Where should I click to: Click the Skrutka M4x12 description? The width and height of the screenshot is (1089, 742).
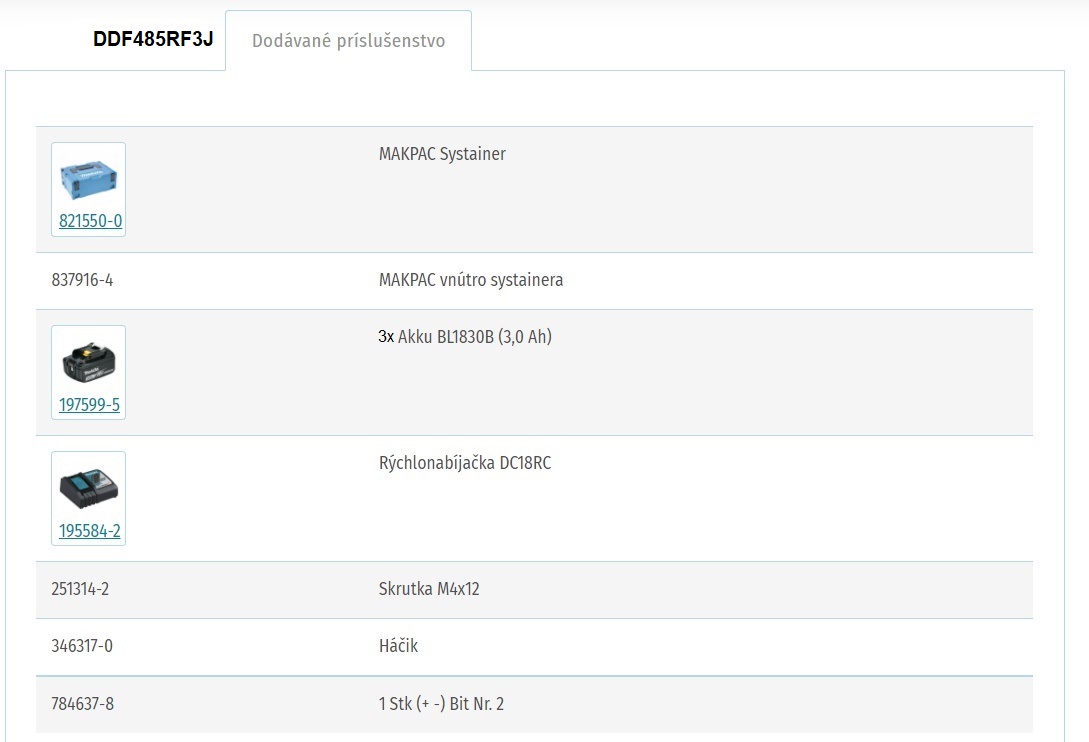429,589
